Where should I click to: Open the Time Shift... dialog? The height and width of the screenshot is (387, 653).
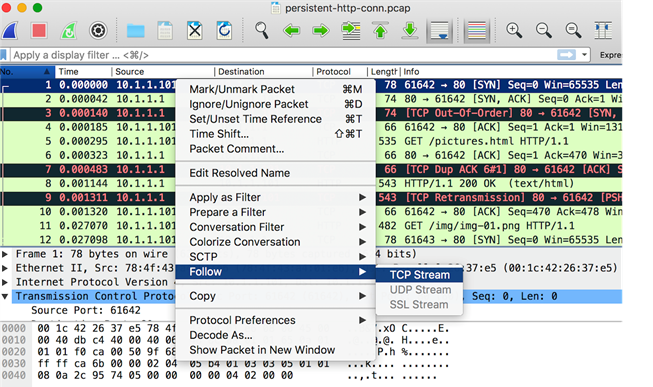click(275, 134)
